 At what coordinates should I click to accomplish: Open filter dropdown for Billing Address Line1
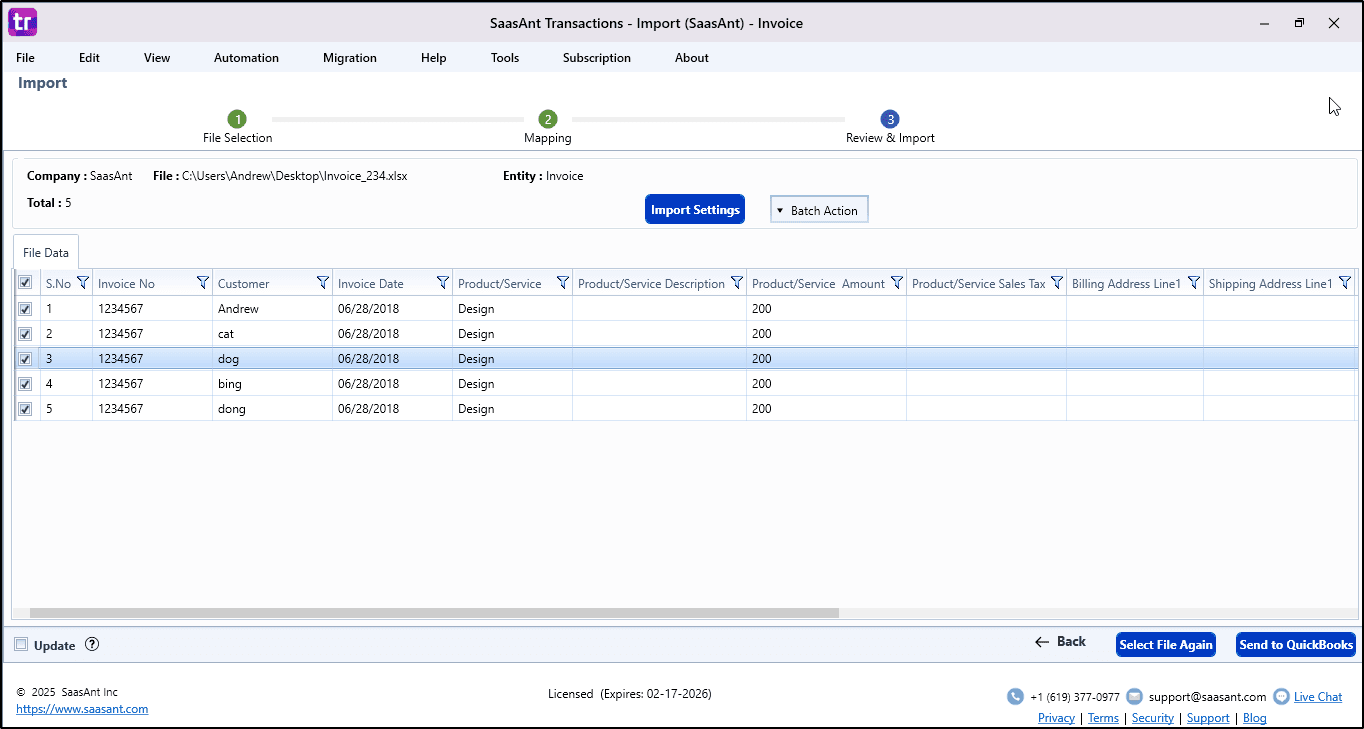coord(1193,283)
